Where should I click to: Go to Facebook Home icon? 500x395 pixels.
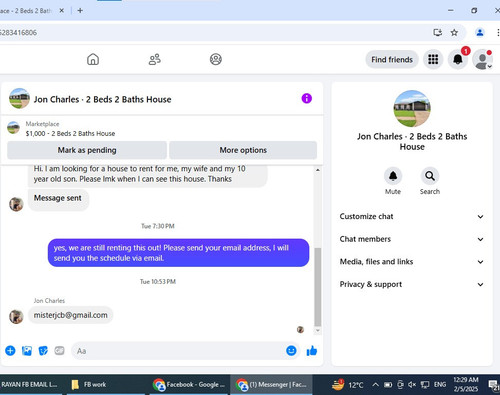[93, 59]
